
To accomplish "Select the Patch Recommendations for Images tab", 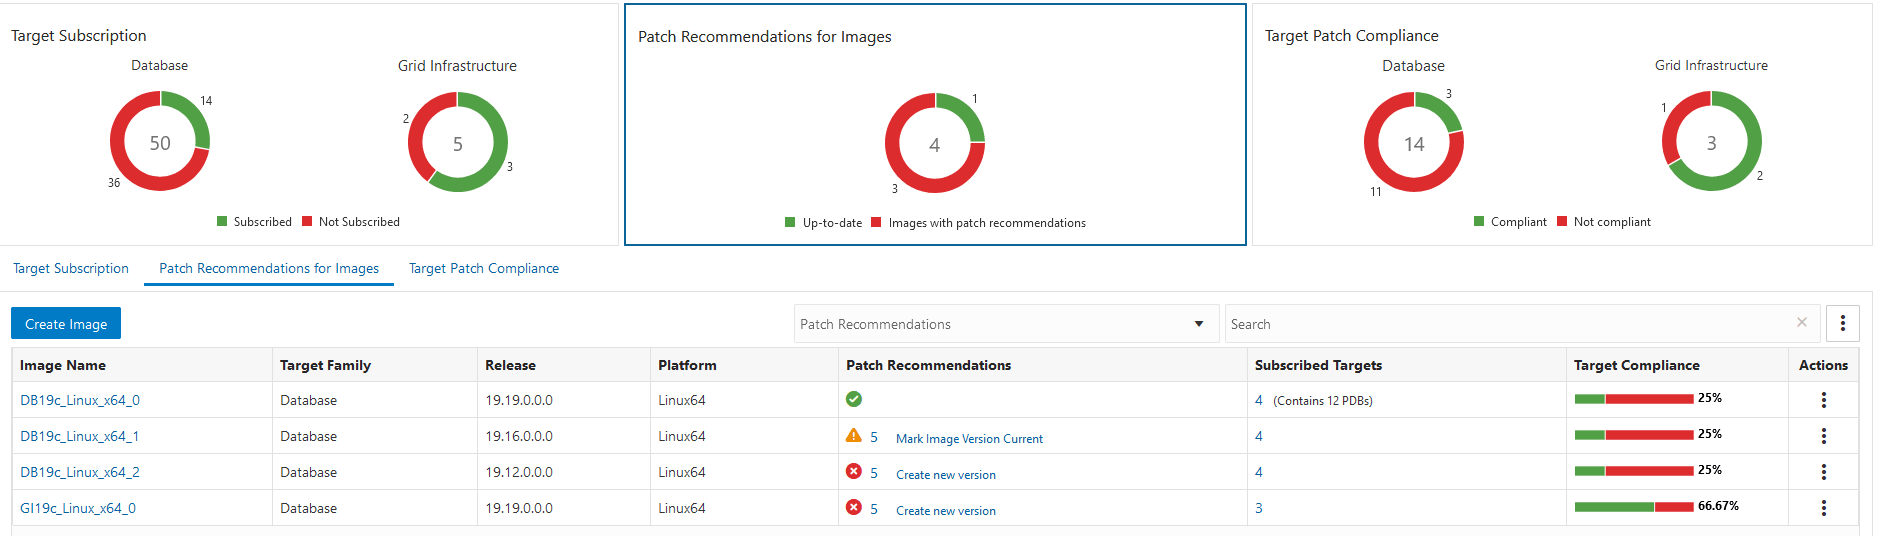I will point(269,268).
